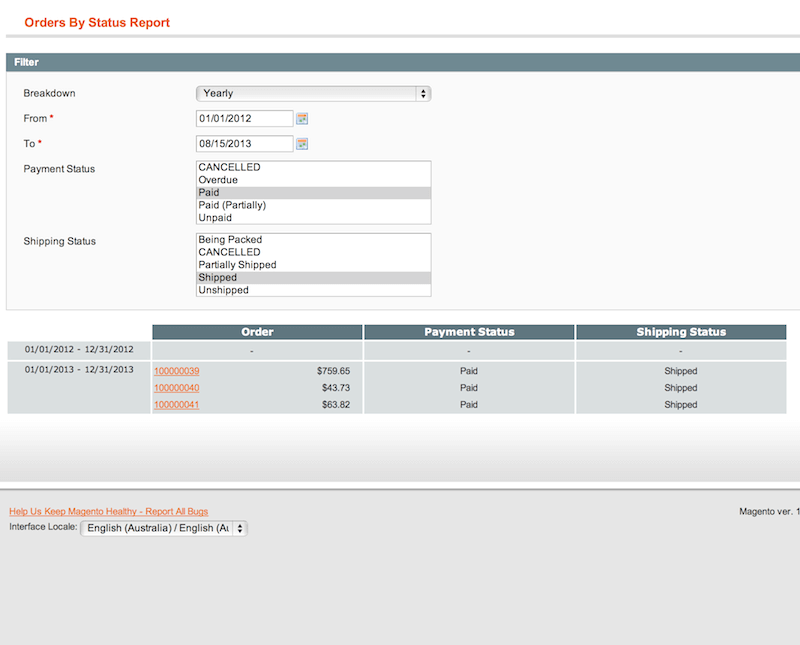The width and height of the screenshot is (800, 645).
Task: Select Unpaid in Payment Status list
Action: pyautogui.click(x=215, y=217)
